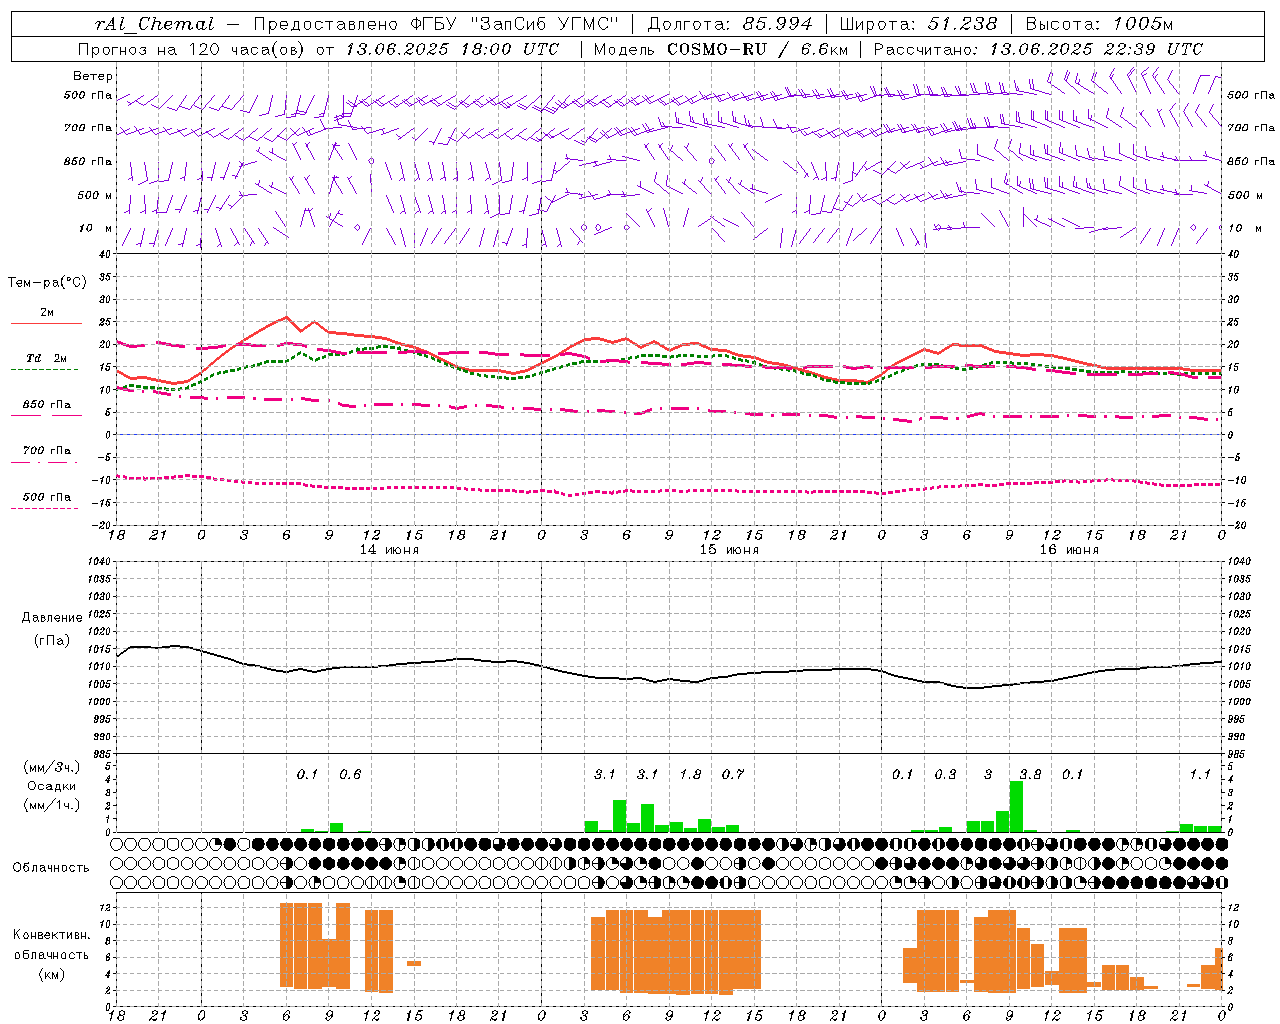Screen dimensions: 1280x1024
Task: Click the 850 гПа temperature legend entry
Action: [47, 405]
